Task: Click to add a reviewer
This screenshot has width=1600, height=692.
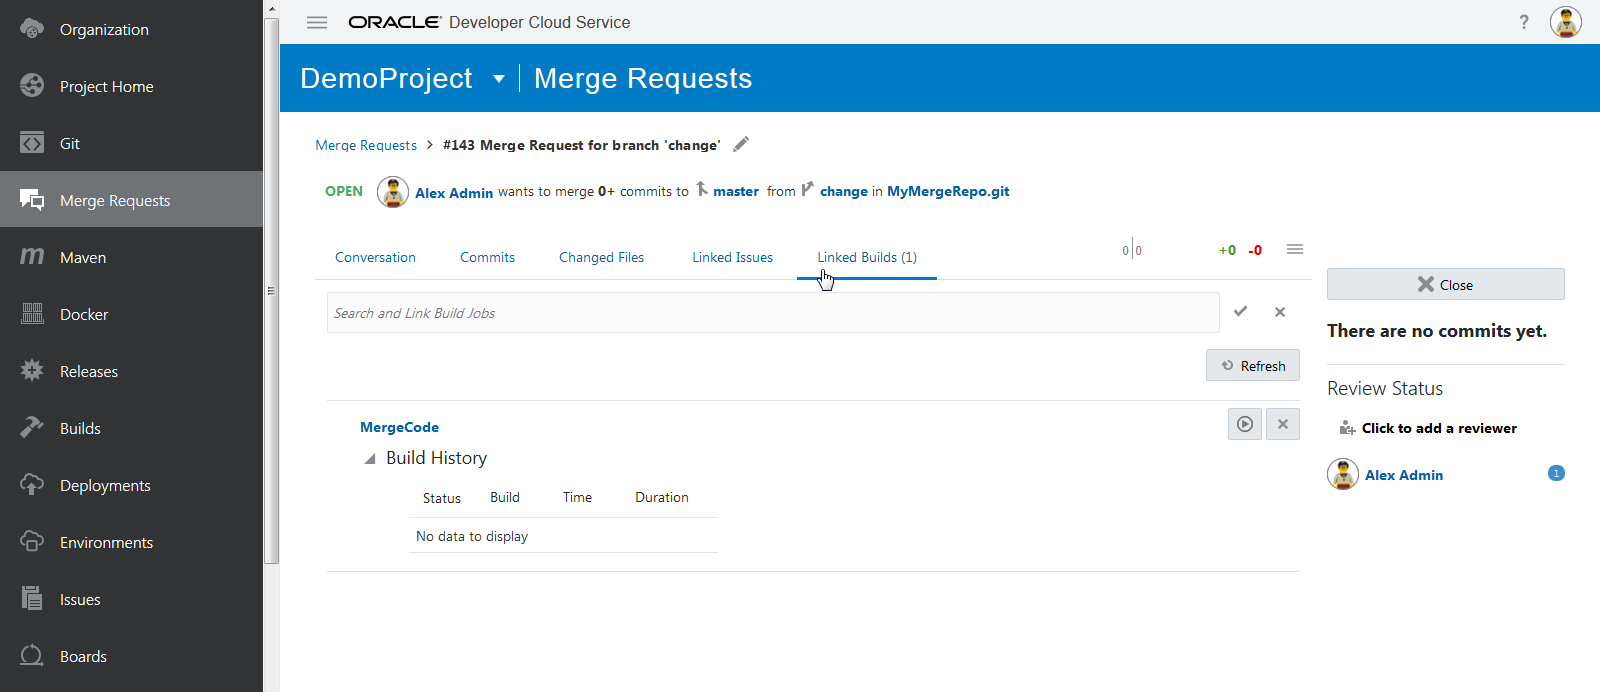Action: point(1438,428)
